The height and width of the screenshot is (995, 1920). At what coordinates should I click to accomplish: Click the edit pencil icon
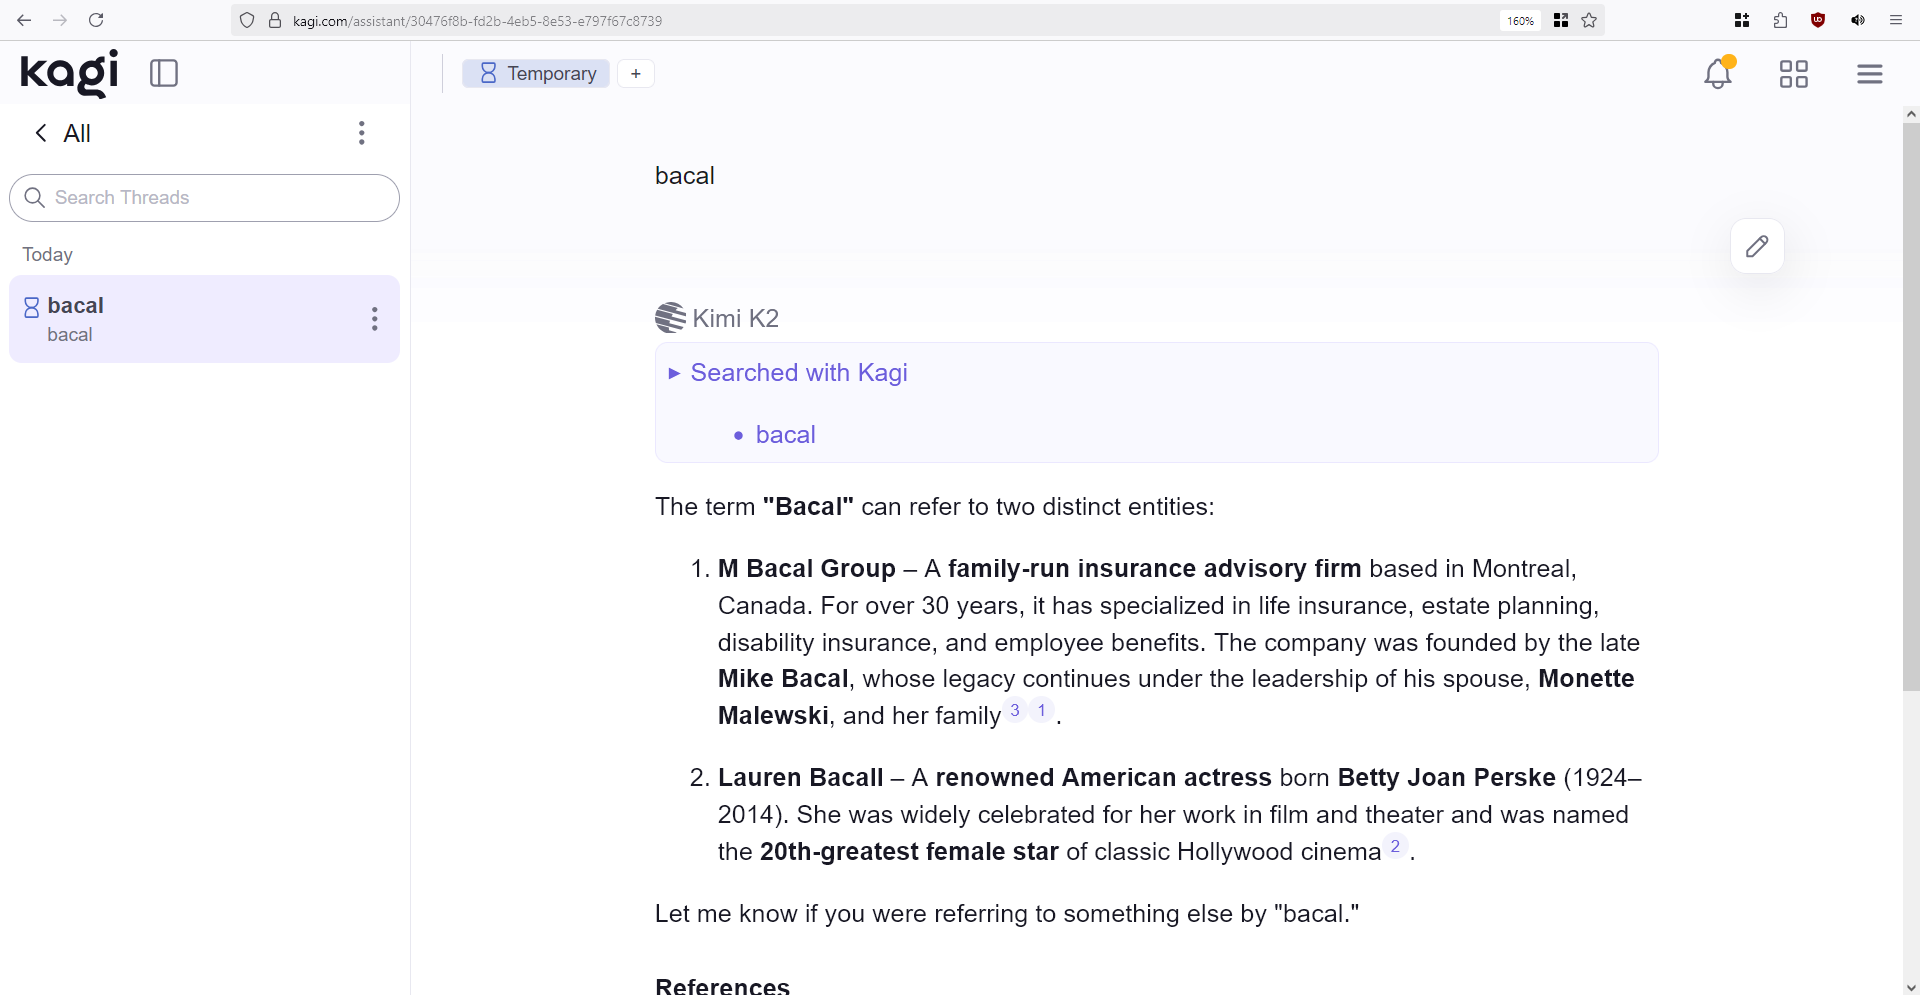pos(1757,246)
